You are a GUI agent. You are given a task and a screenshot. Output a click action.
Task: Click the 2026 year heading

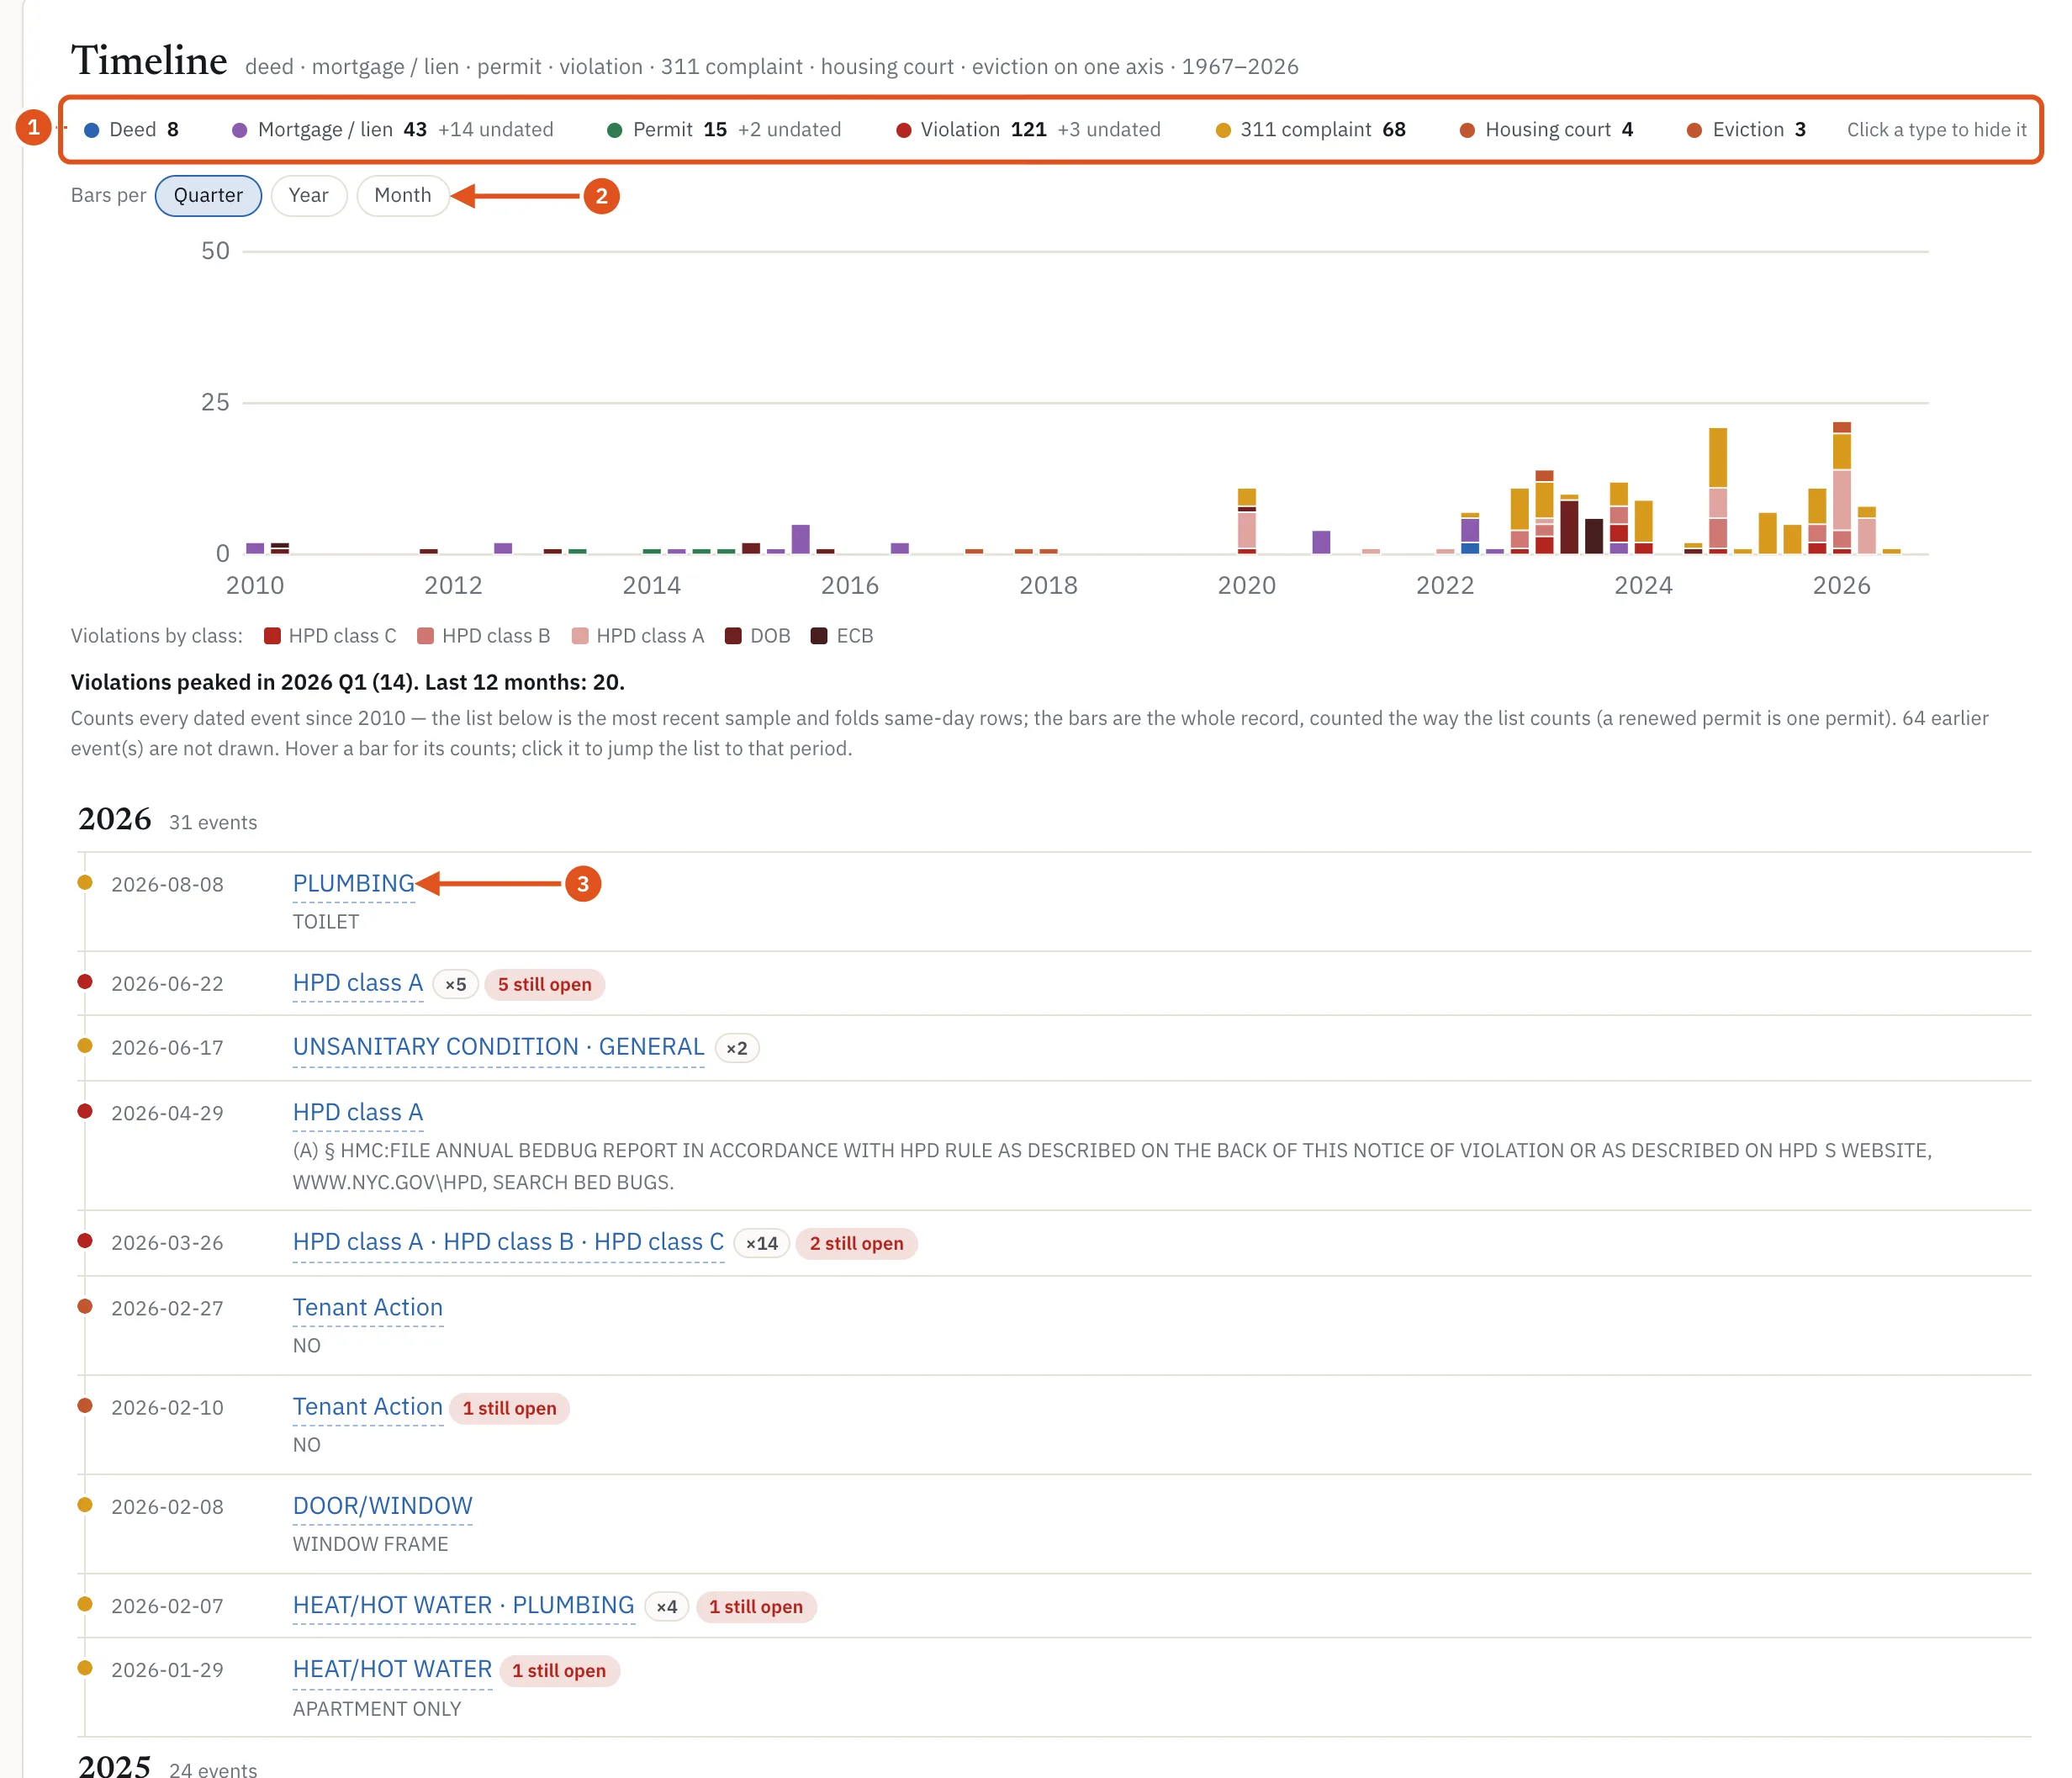point(115,819)
